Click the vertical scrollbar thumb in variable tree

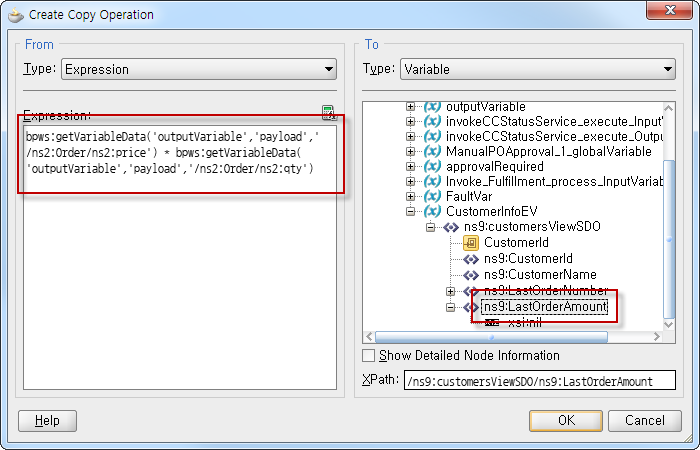pos(669,239)
